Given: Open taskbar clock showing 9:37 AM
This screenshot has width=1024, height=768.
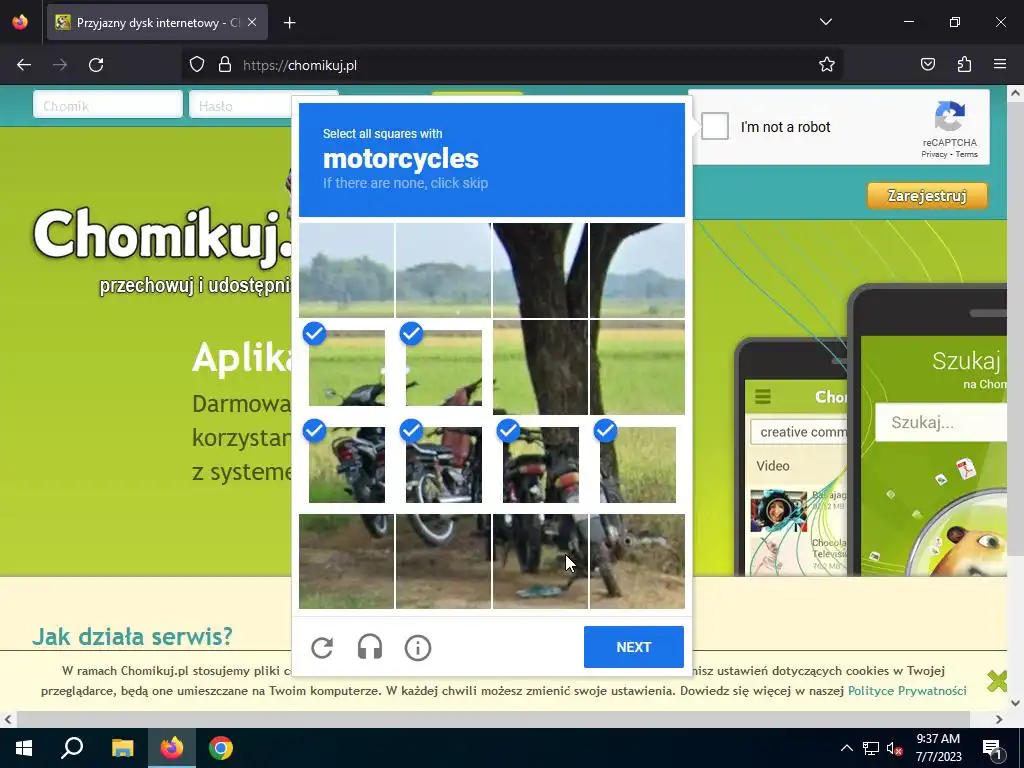Looking at the screenshot, I should click(938, 747).
